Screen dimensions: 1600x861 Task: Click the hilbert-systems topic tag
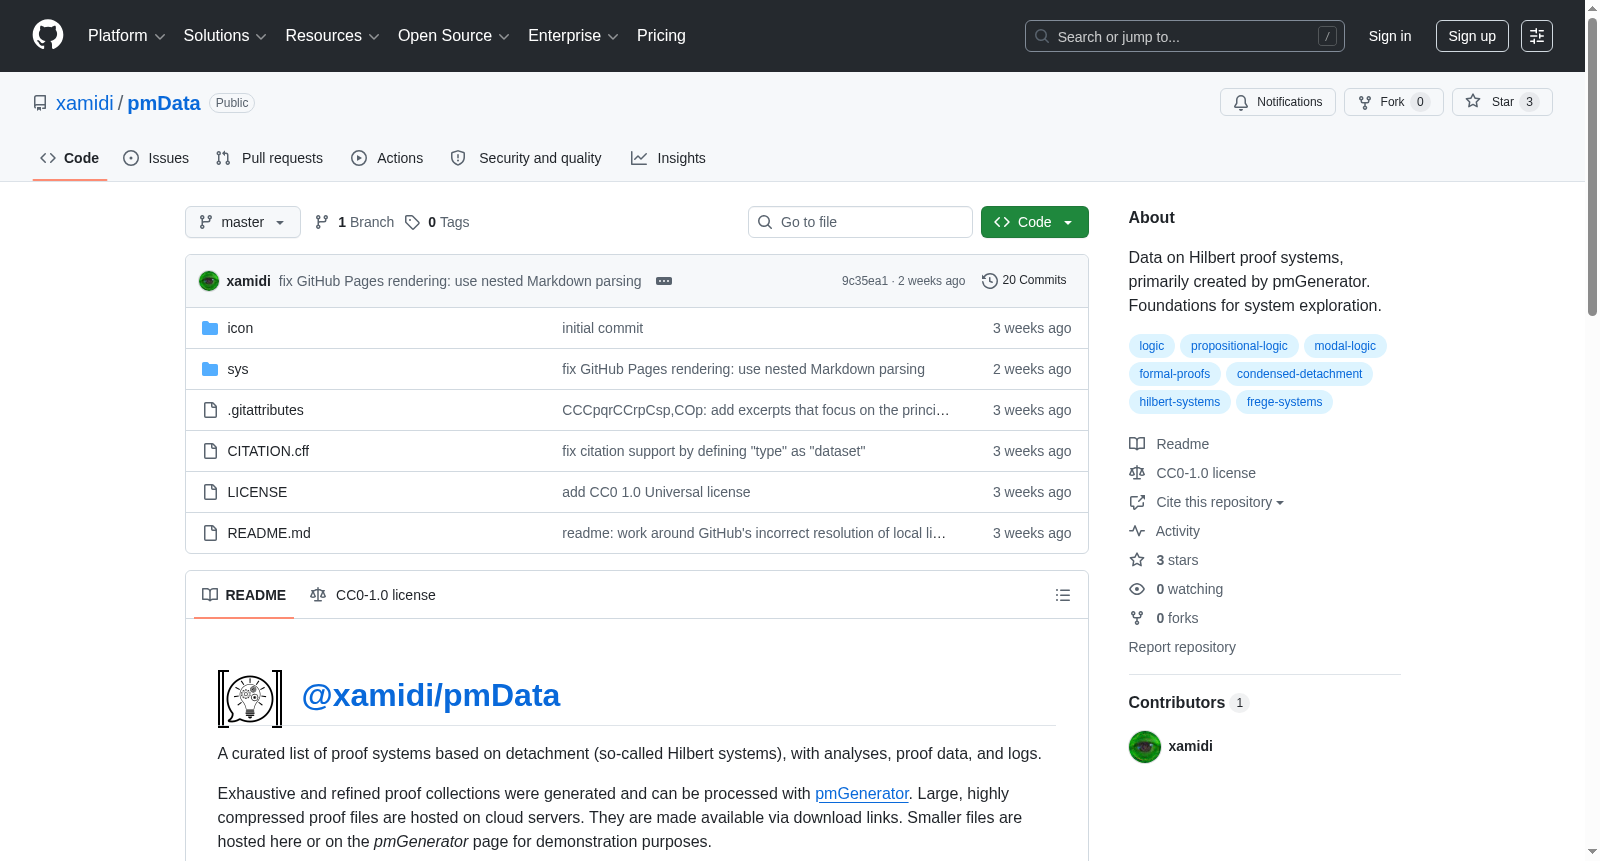(1180, 402)
